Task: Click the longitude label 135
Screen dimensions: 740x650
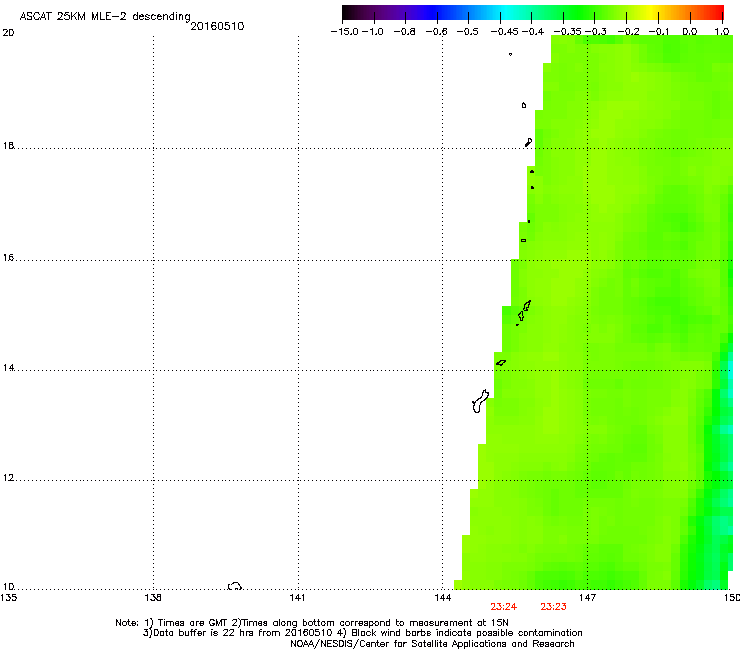Action: (9, 598)
